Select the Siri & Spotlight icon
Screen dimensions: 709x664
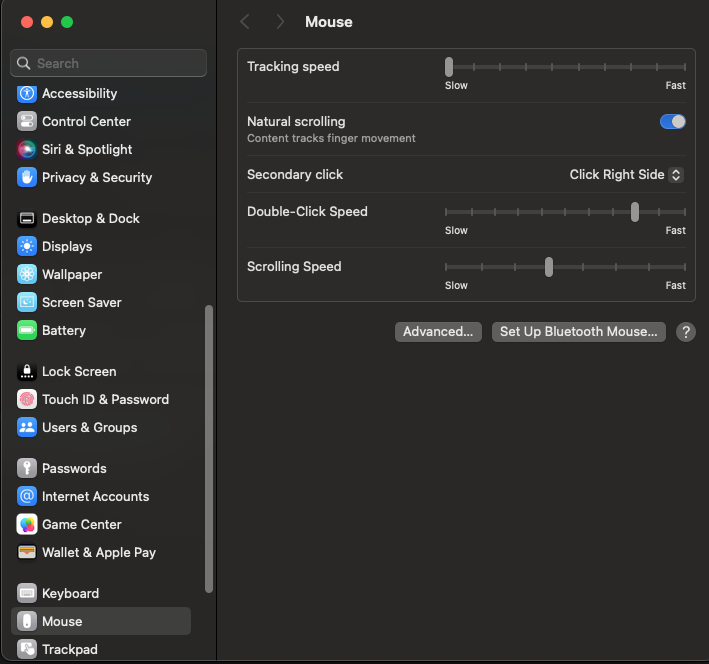pos(27,150)
